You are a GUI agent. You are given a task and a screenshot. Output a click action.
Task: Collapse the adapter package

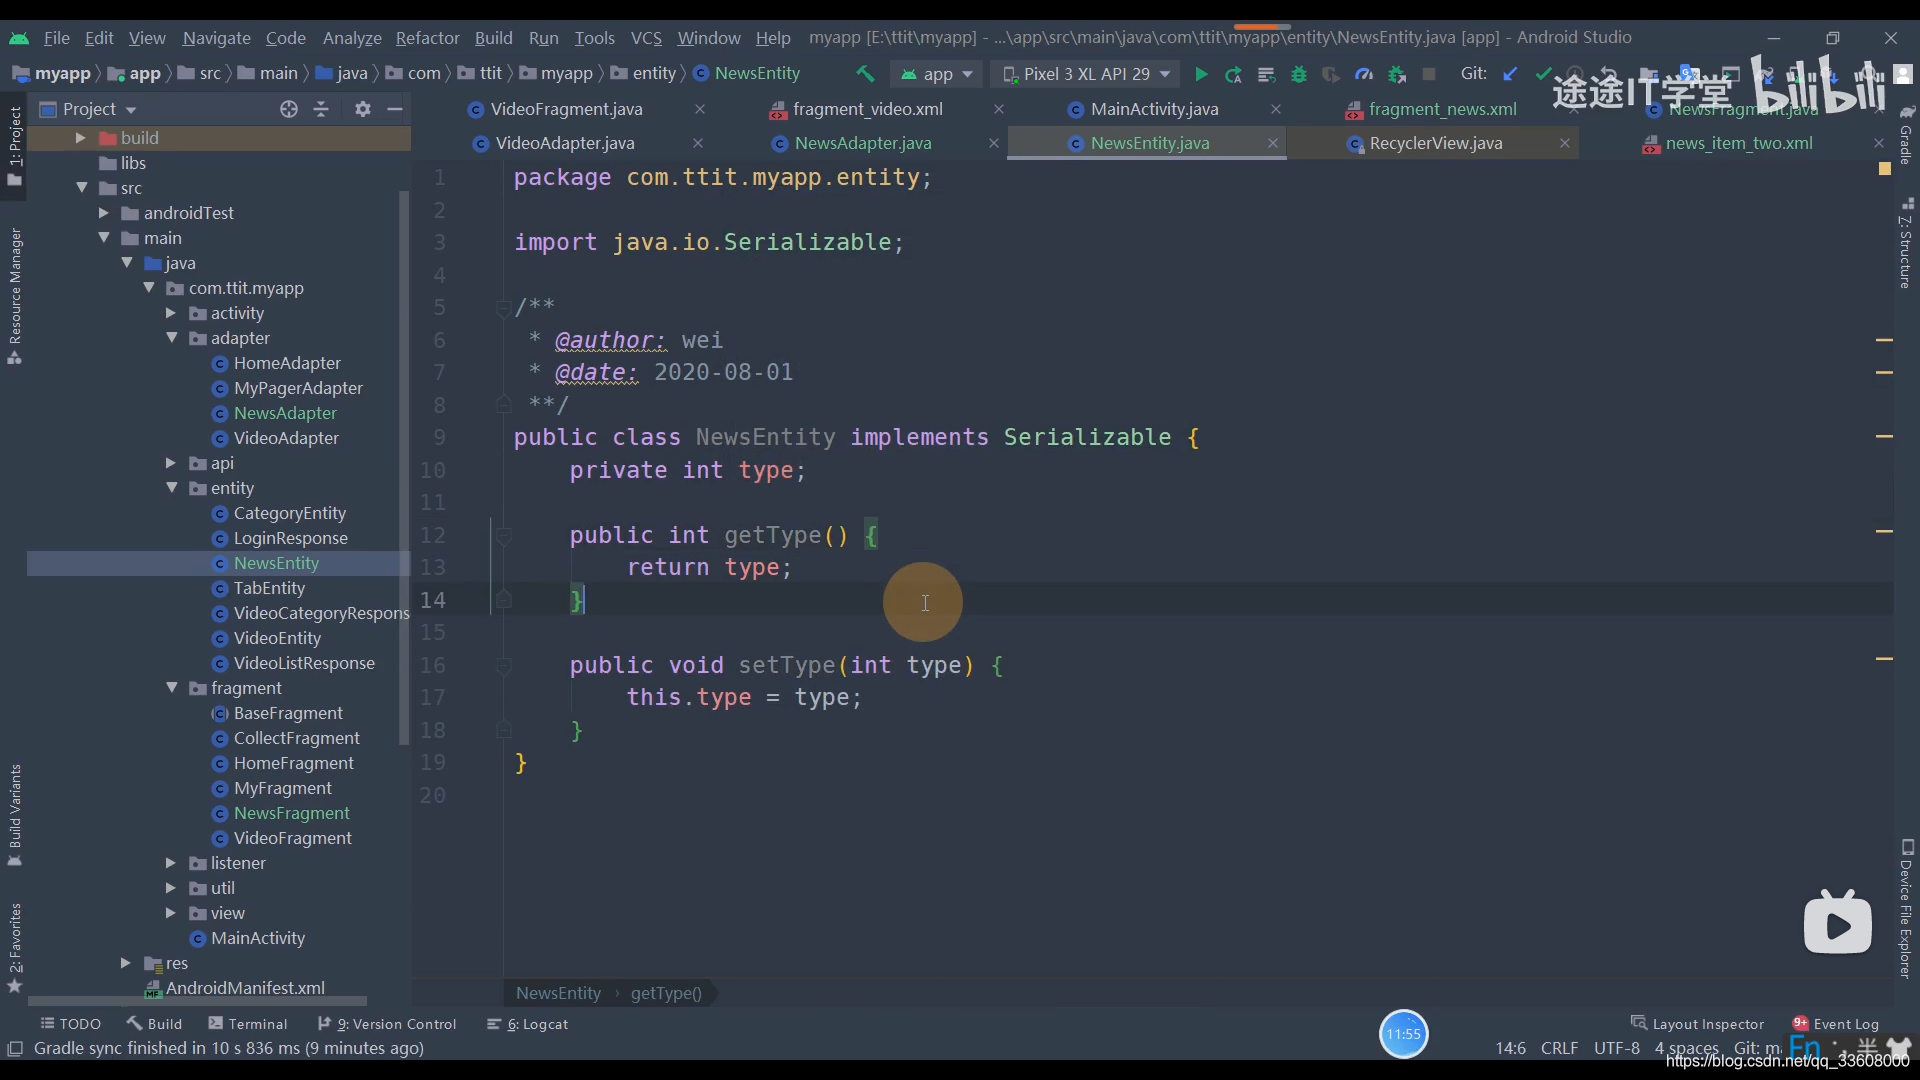[172, 338]
